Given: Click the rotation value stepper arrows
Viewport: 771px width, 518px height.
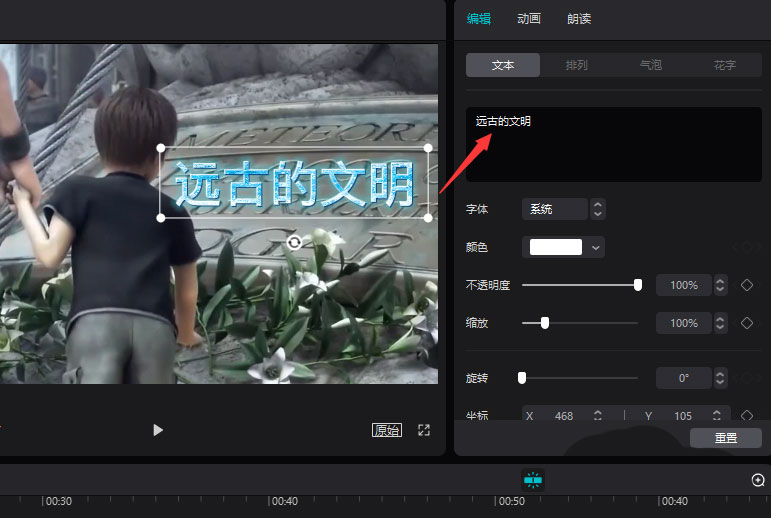Looking at the screenshot, I should click(x=720, y=378).
